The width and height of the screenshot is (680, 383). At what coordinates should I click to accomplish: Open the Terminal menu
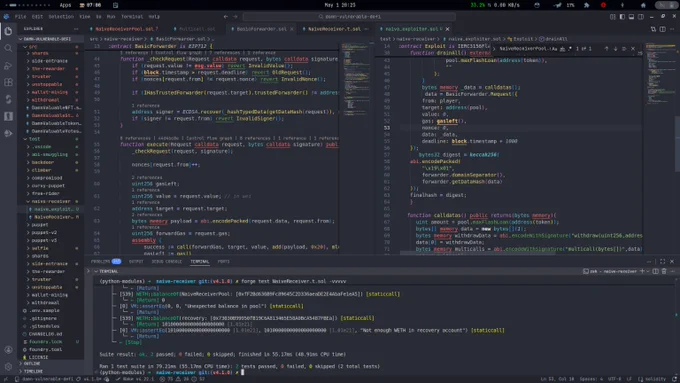click(x=132, y=16)
